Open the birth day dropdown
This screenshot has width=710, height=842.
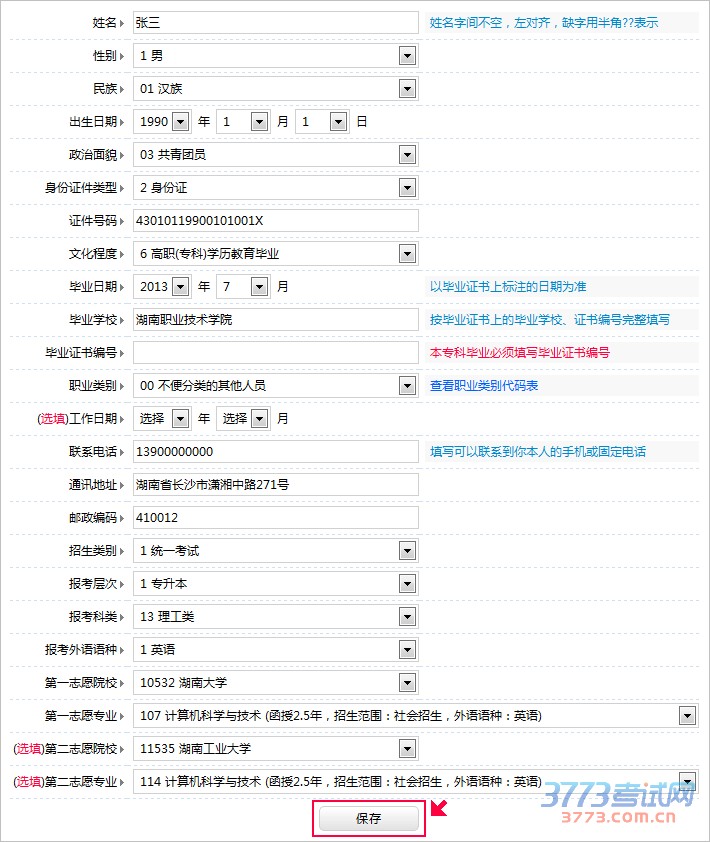coord(322,122)
